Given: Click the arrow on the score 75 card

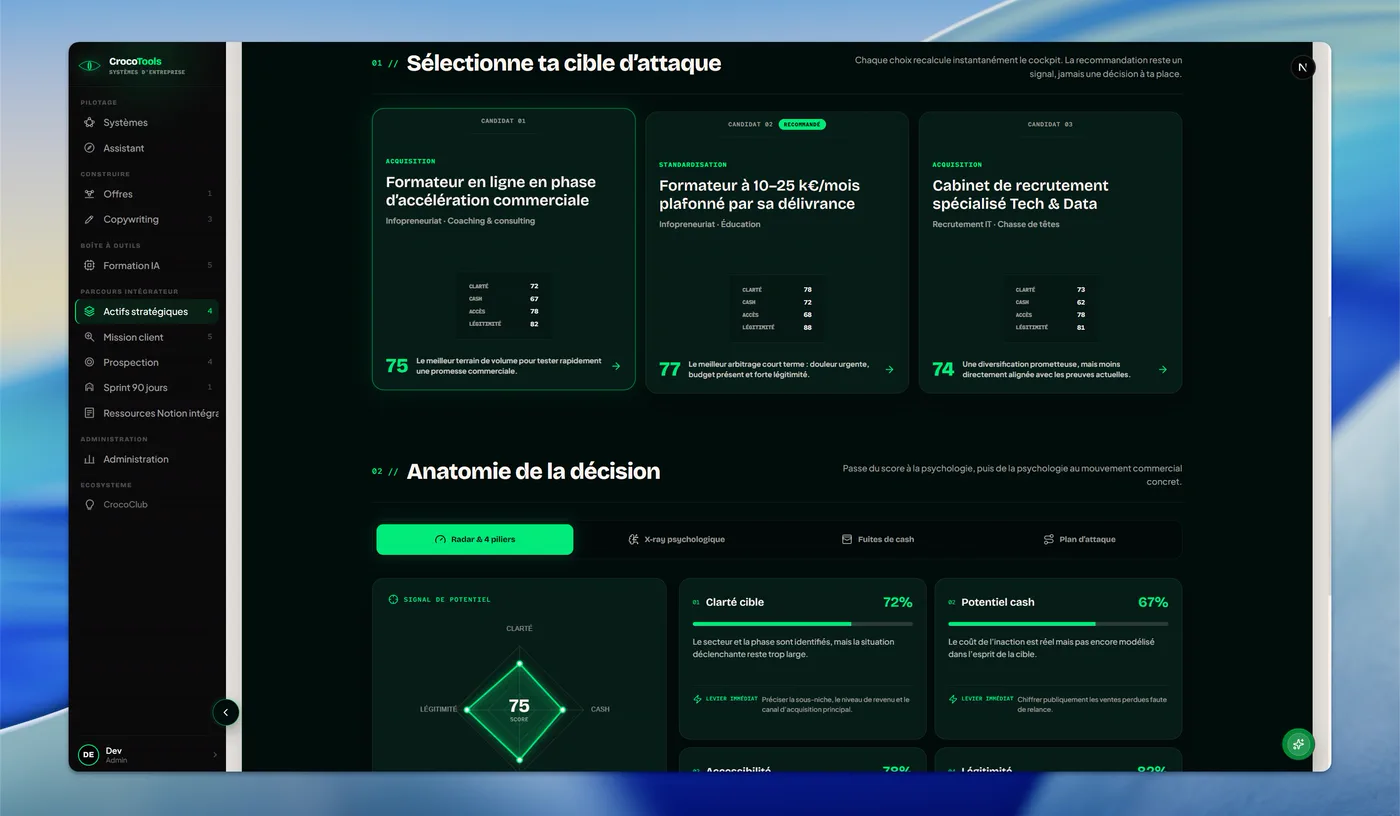Looking at the screenshot, I should point(616,366).
